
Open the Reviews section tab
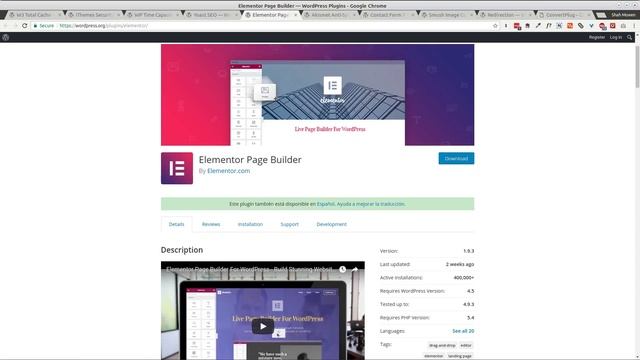pos(211,224)
